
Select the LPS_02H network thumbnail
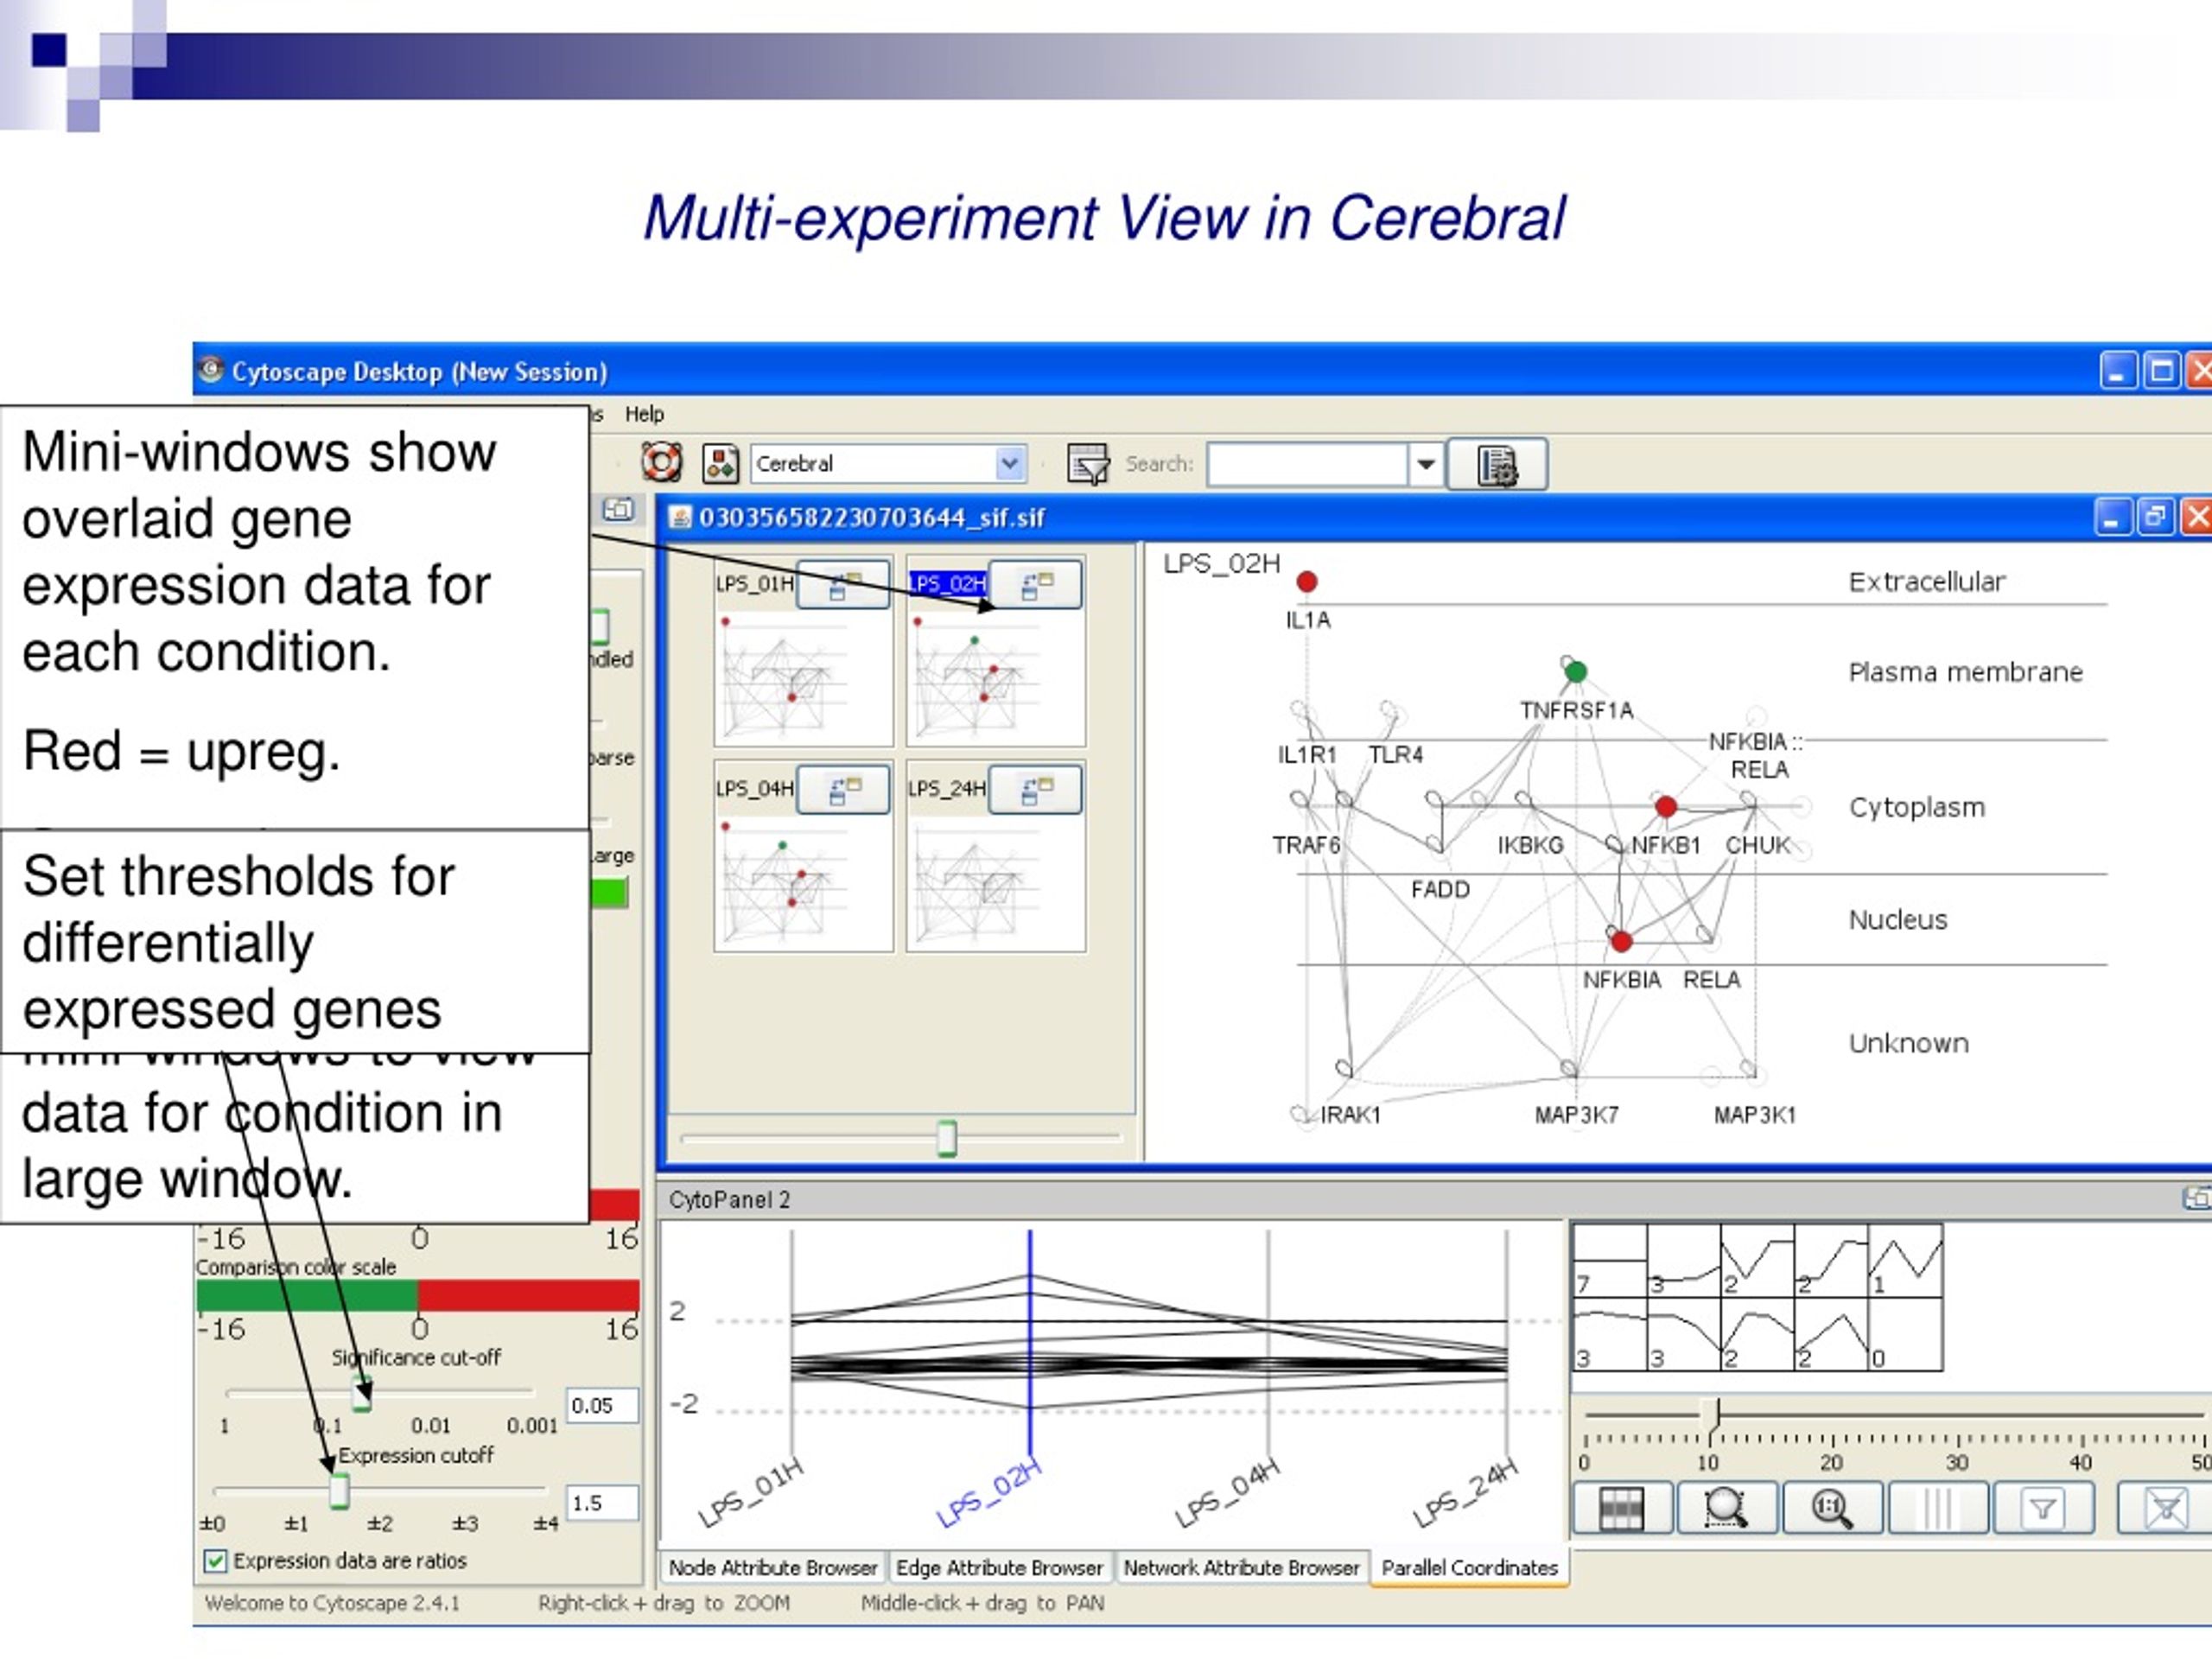coord(995,677)
